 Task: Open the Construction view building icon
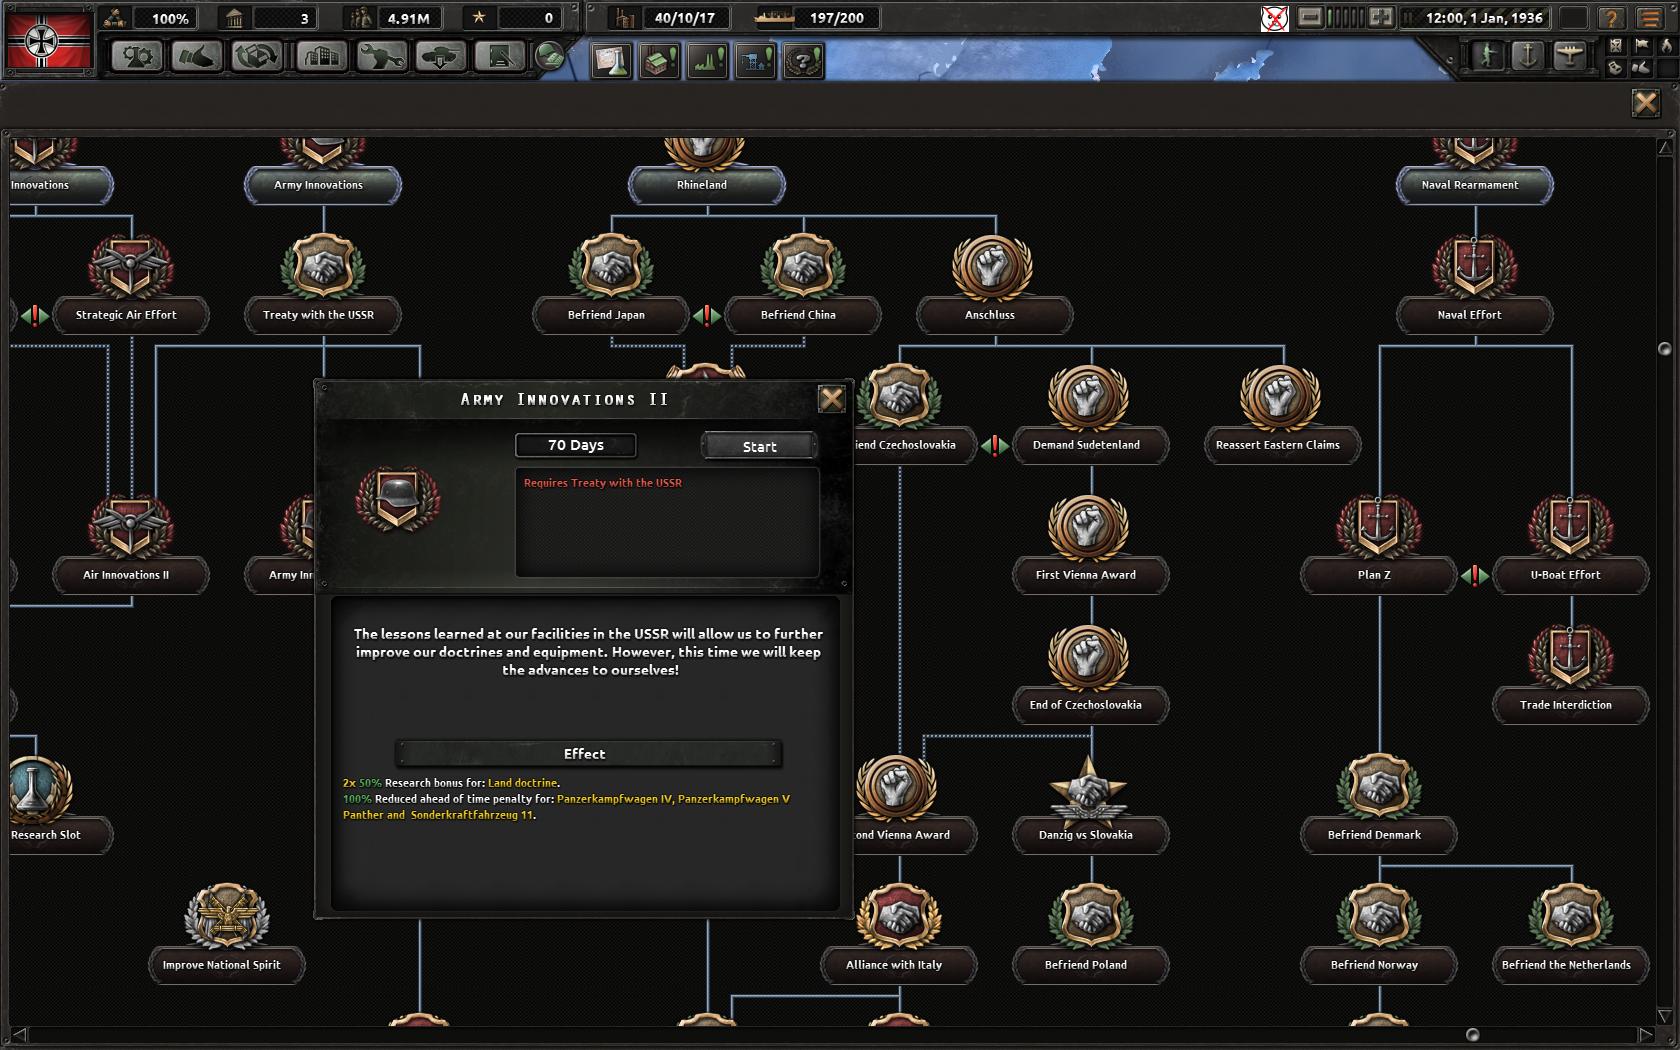point(322,57)
